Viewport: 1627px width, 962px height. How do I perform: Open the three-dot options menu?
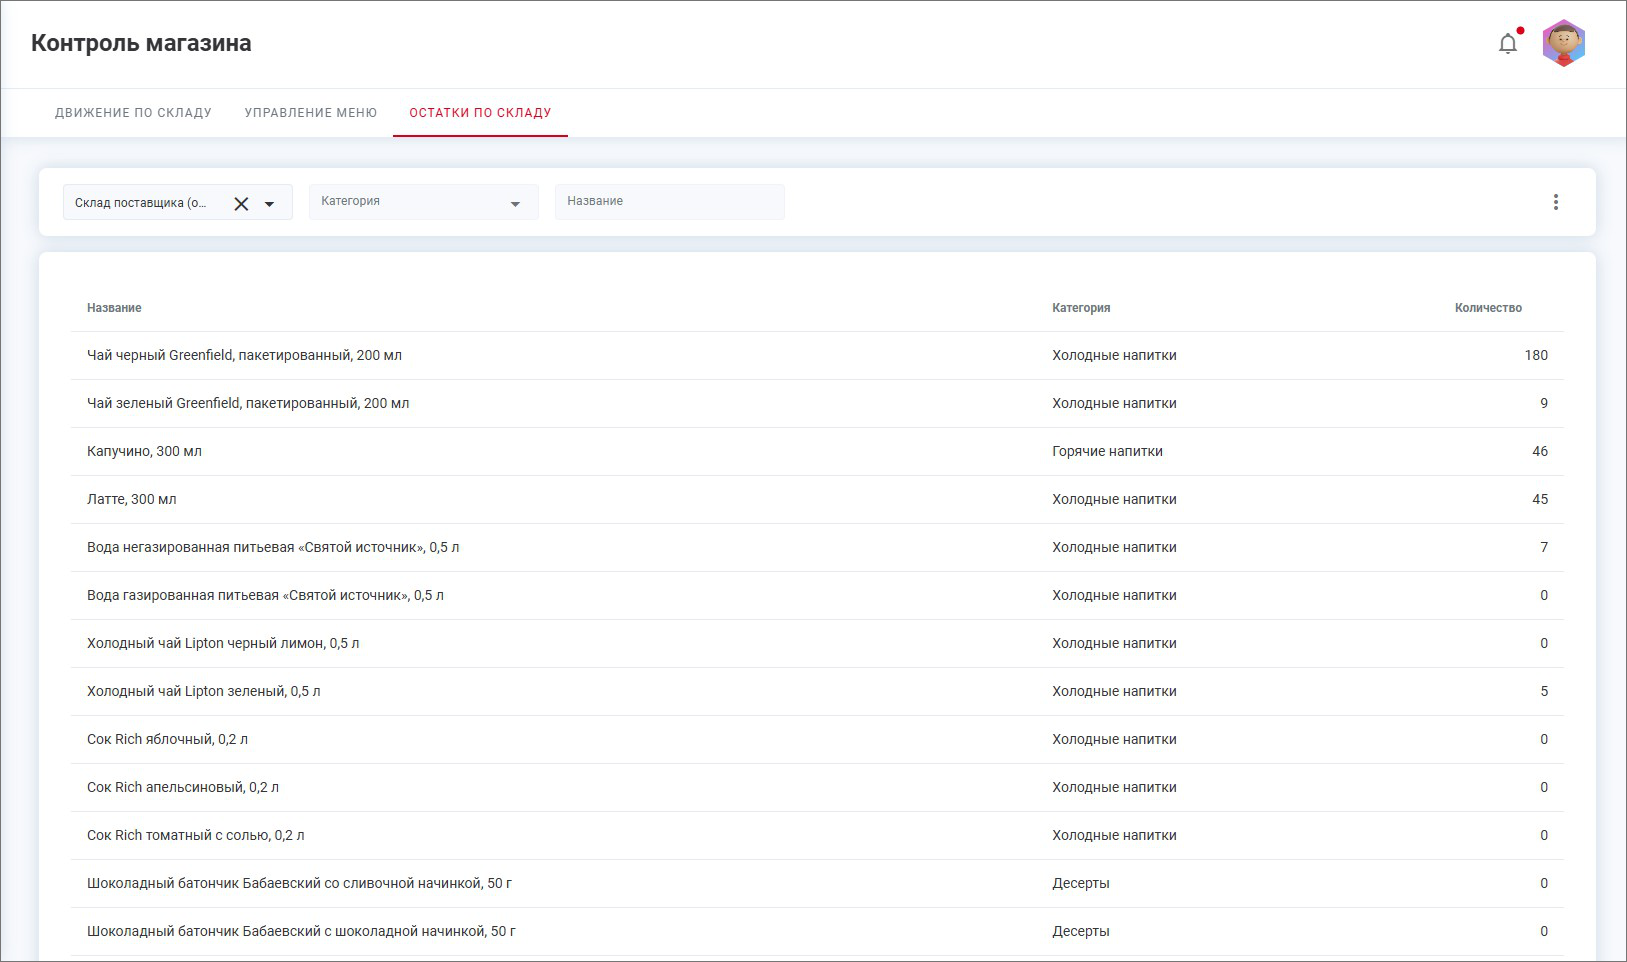[x=1555, y=202]
